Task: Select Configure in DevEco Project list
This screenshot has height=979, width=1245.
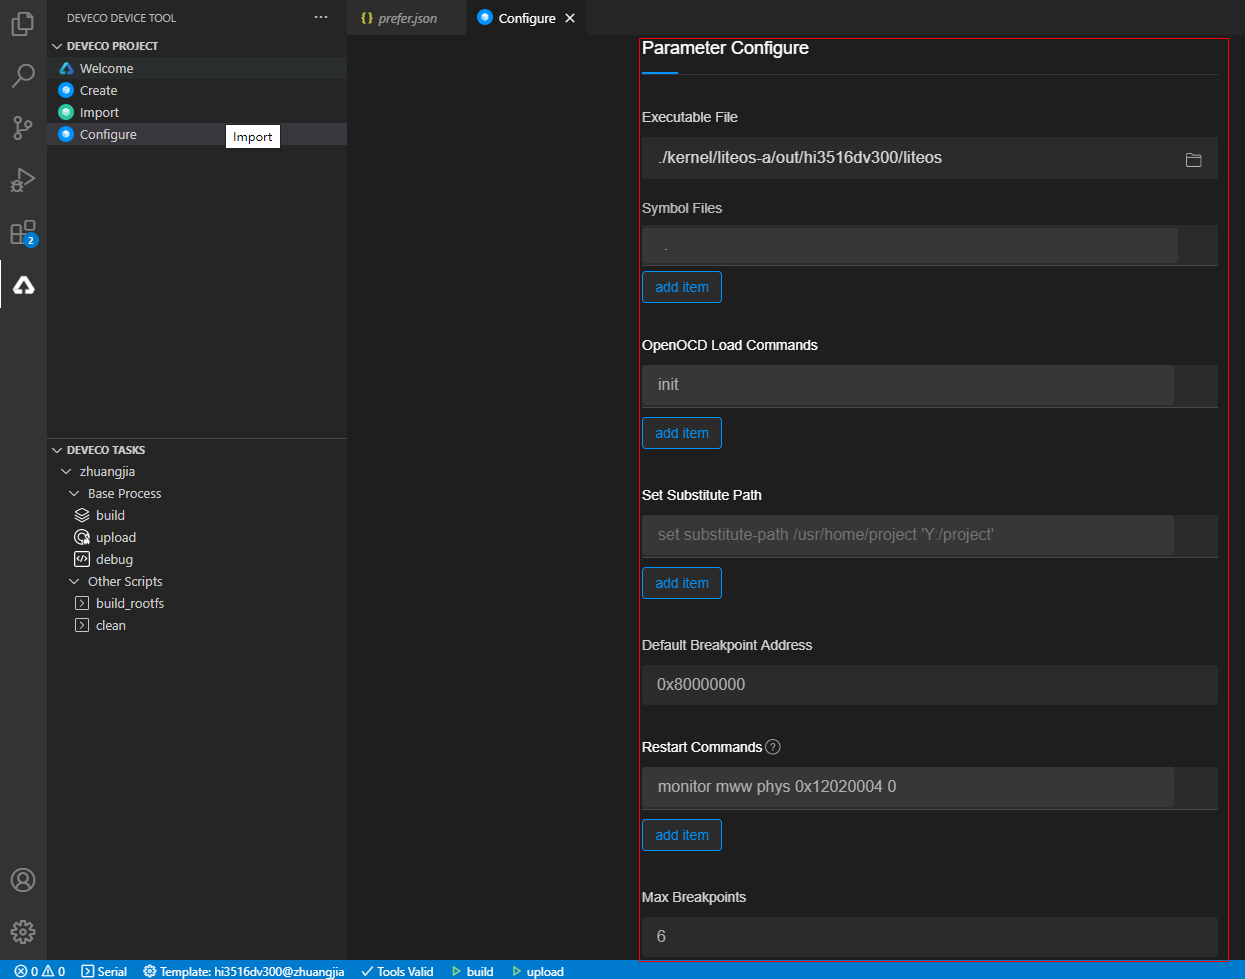Action: pyautogui.click(x=197, y=134)
